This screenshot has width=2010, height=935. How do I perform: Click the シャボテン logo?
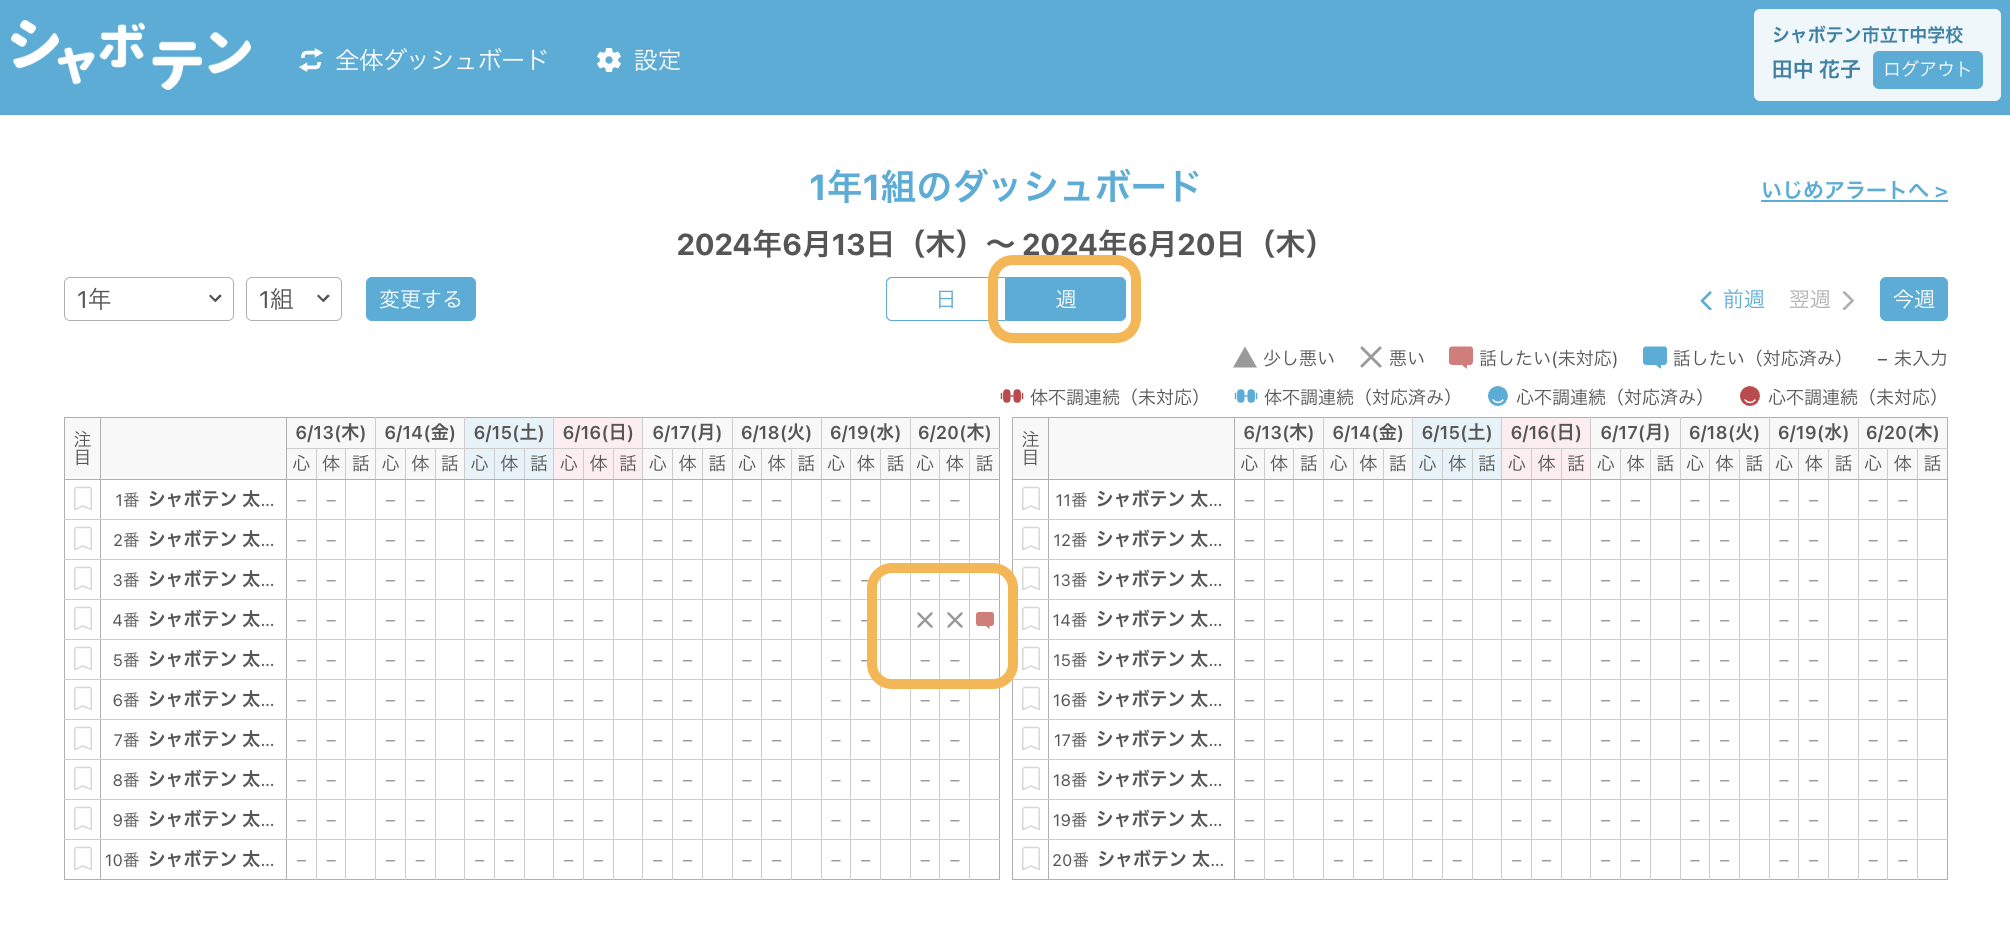131,54
